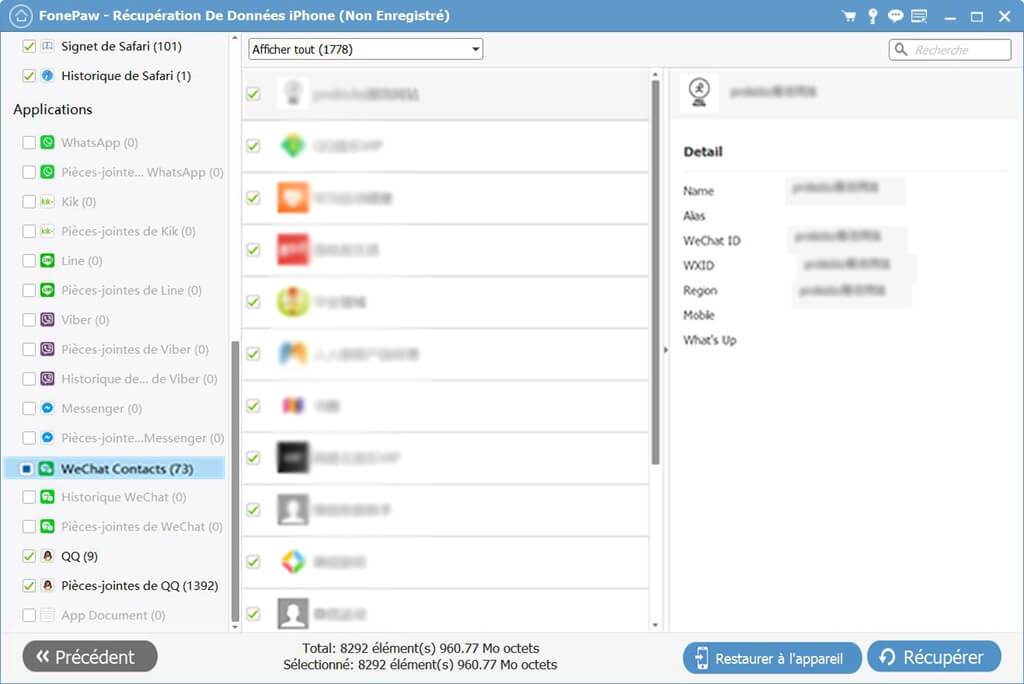Click the Recherche search field
Image resolution: width=1024 pixels, height=684 pixels.
pyautogui.click(x=950, y=50)
